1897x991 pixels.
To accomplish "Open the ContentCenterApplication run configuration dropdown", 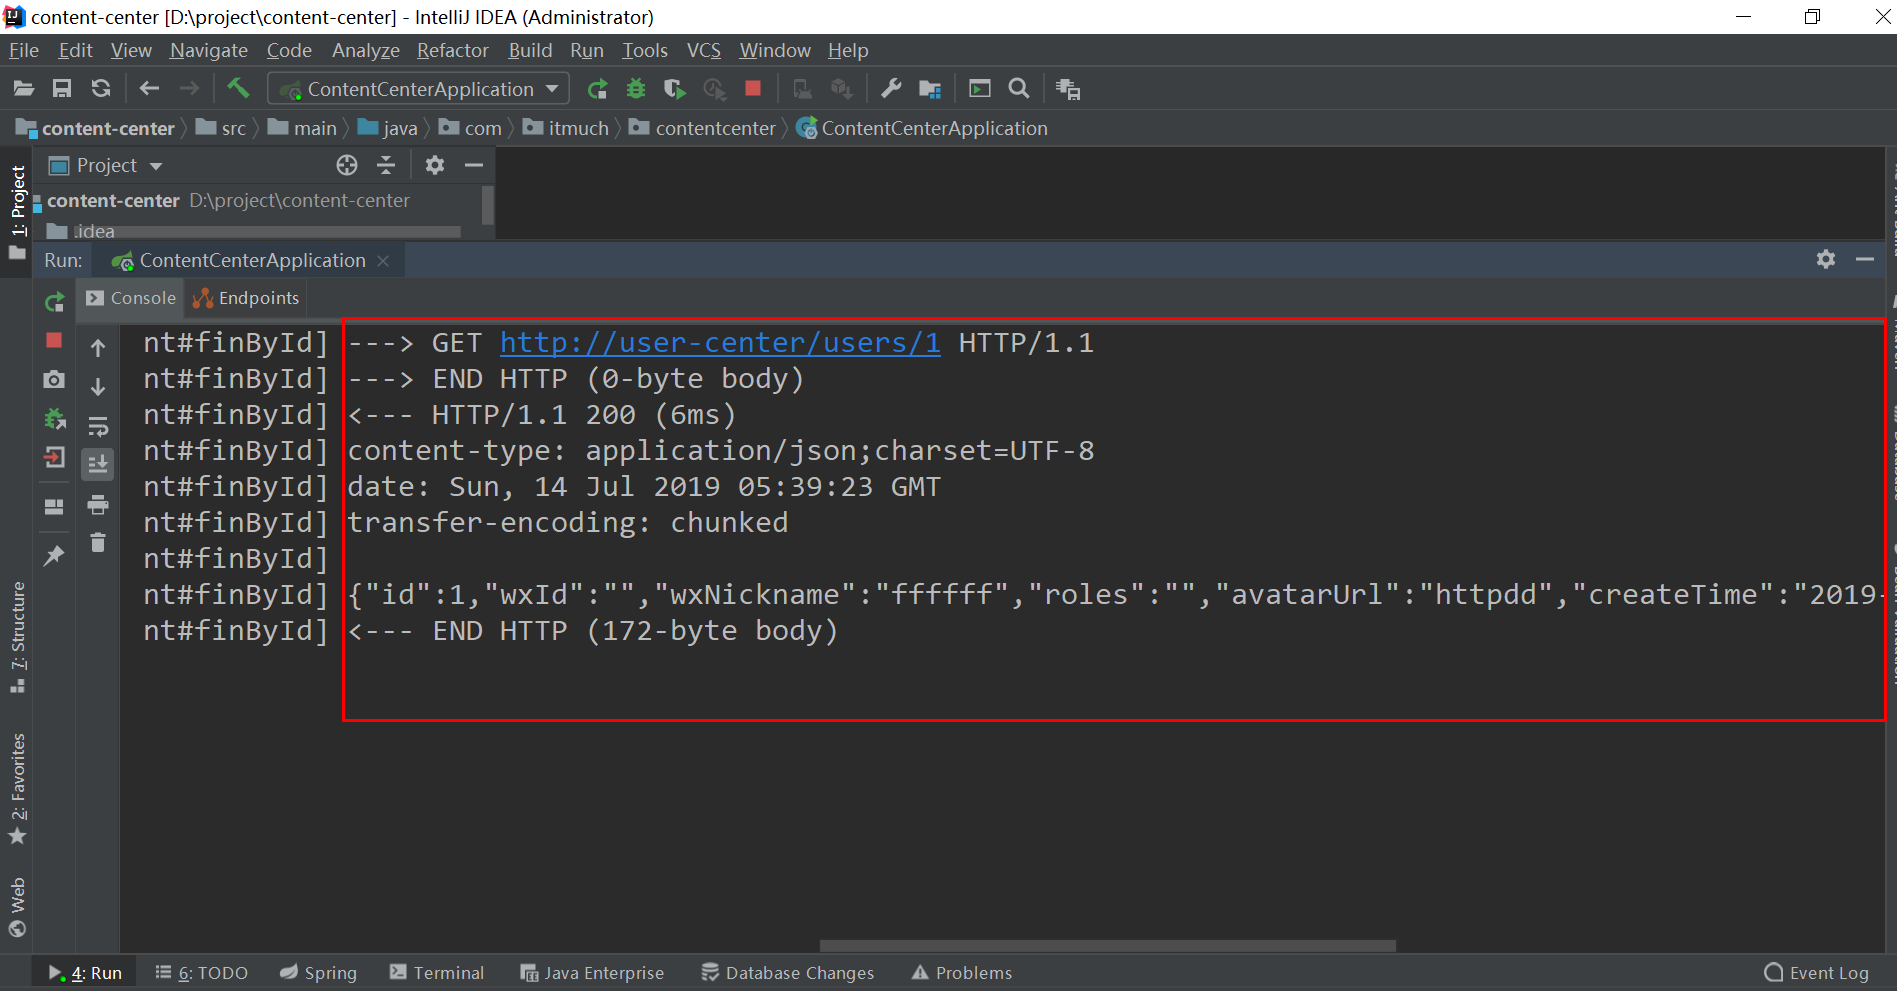I will tap(419, 89).
